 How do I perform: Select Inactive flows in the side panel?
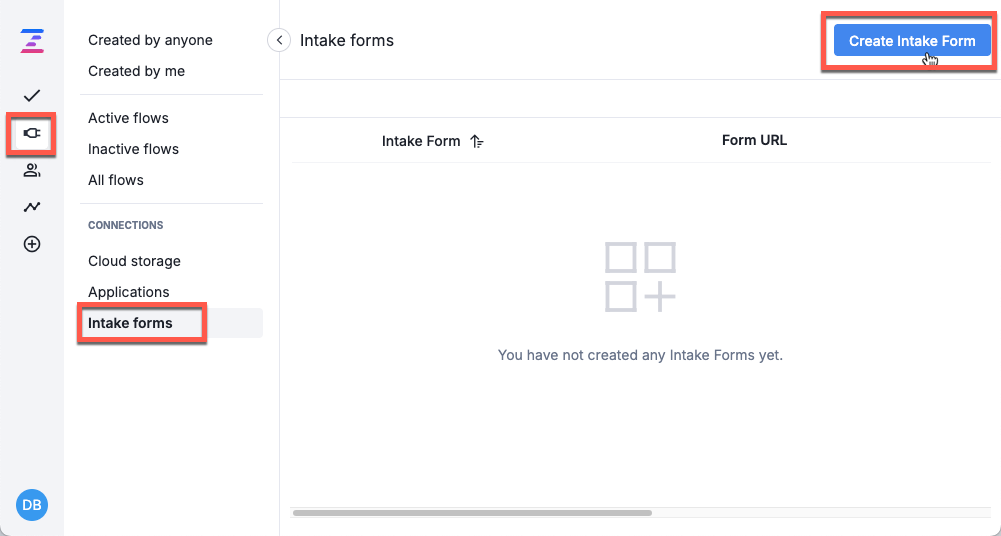coord(133,149)
